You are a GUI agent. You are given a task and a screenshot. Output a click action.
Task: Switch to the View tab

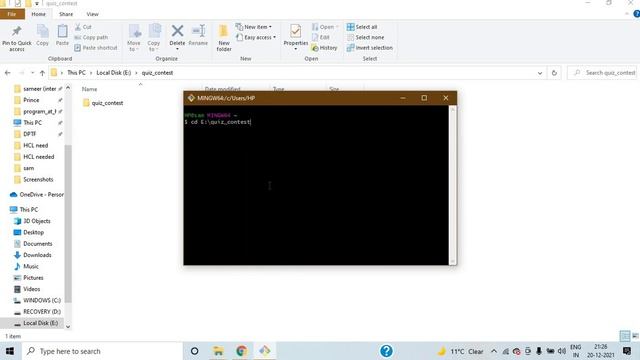pyautogui.click(x=92, y=14)
